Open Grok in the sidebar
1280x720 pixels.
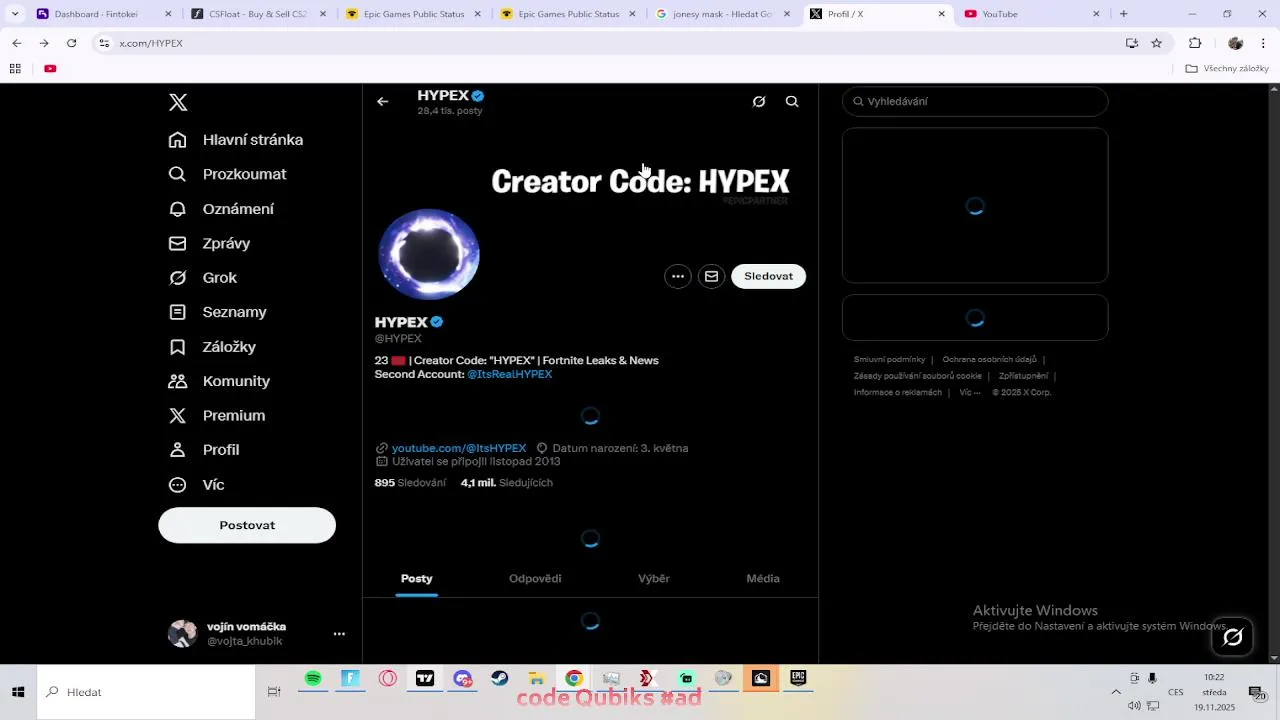point(203,278)
